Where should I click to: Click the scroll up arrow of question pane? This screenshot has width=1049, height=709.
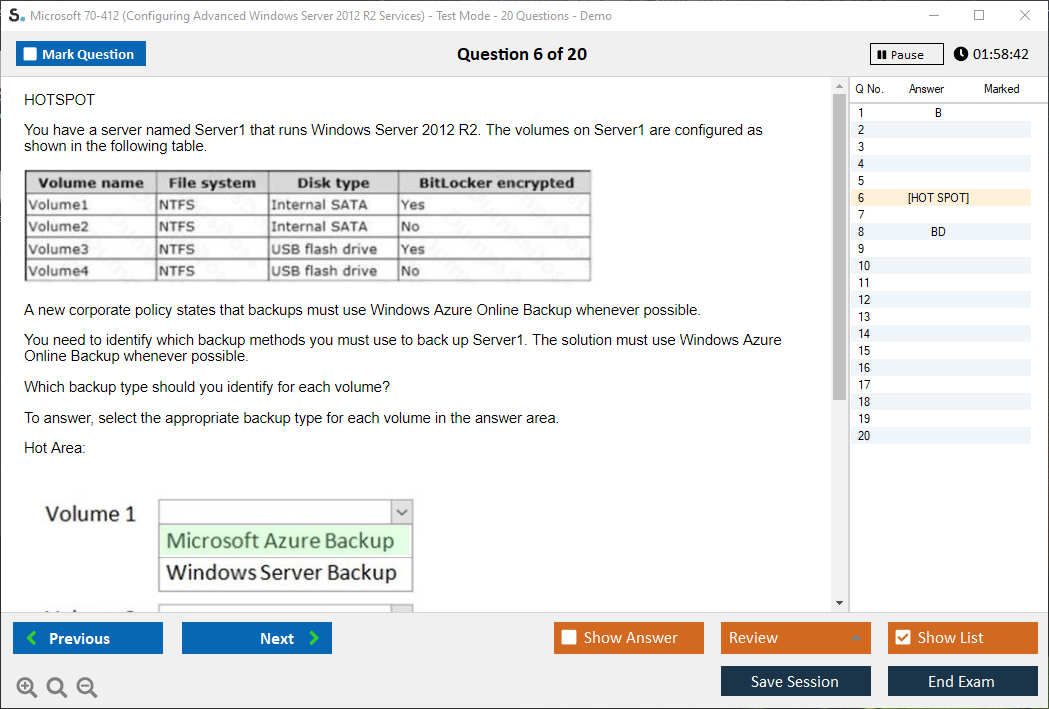coord(840,89)
